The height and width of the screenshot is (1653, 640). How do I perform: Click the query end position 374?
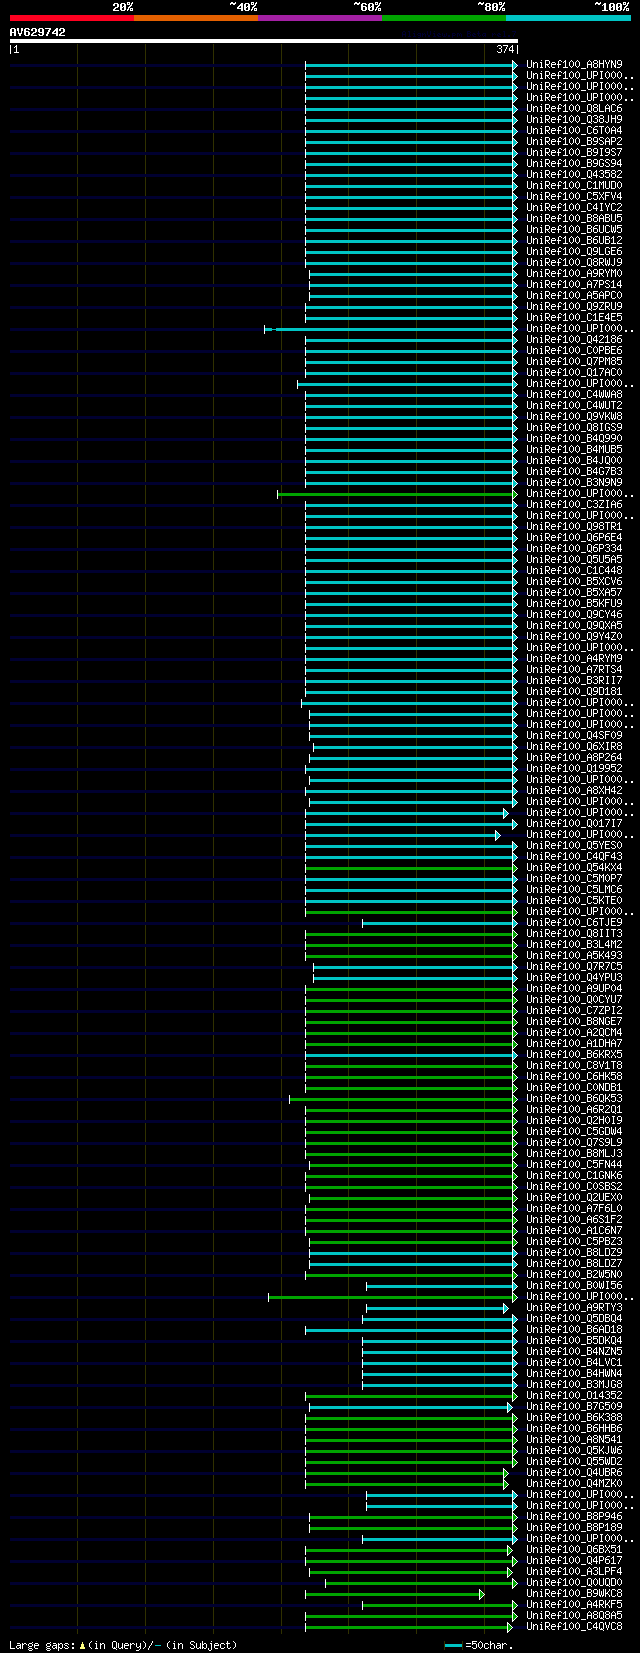tap(505, 49)
